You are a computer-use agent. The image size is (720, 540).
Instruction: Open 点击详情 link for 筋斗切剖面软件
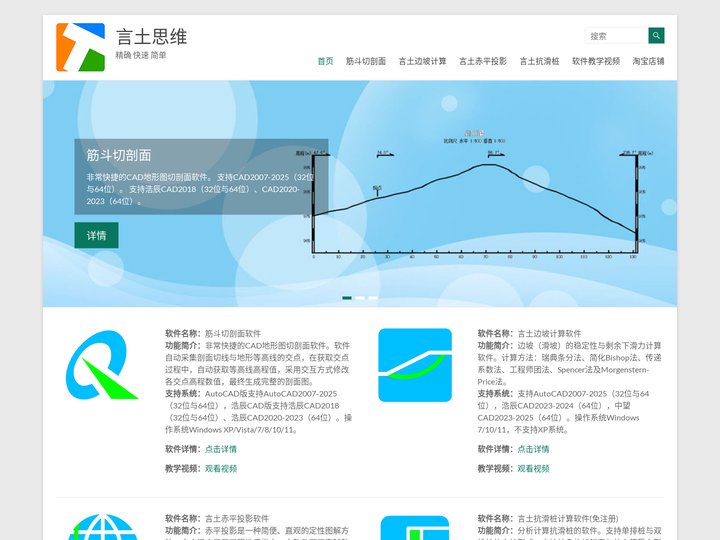(x=221, y=449)
